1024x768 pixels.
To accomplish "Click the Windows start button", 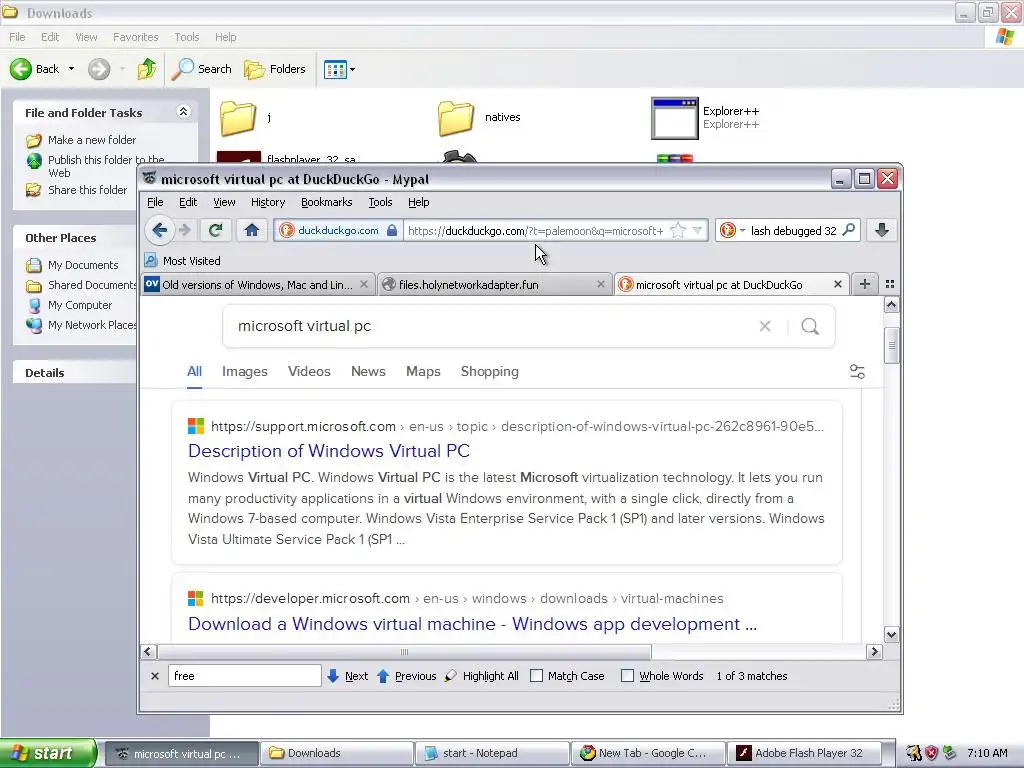I will (x=48, y=753).
